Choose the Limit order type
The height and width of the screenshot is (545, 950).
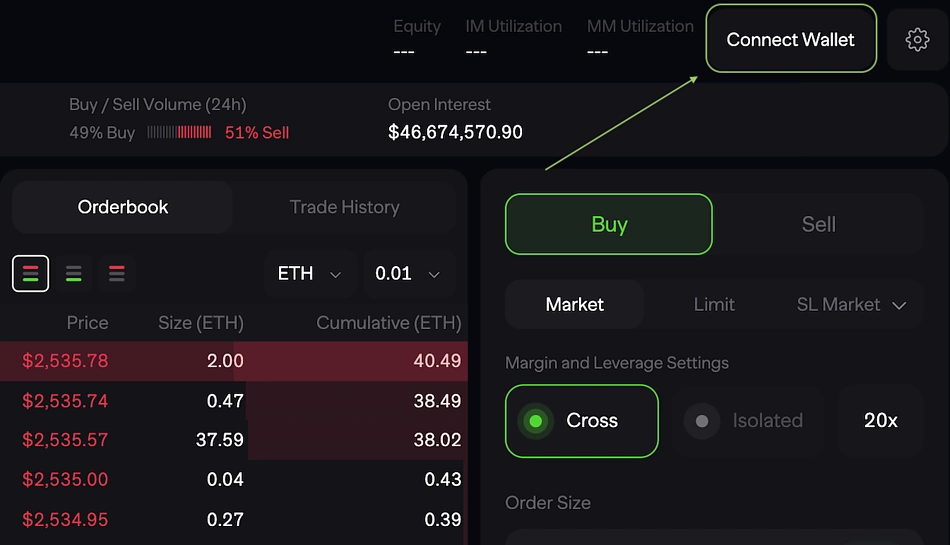(714, 305)
